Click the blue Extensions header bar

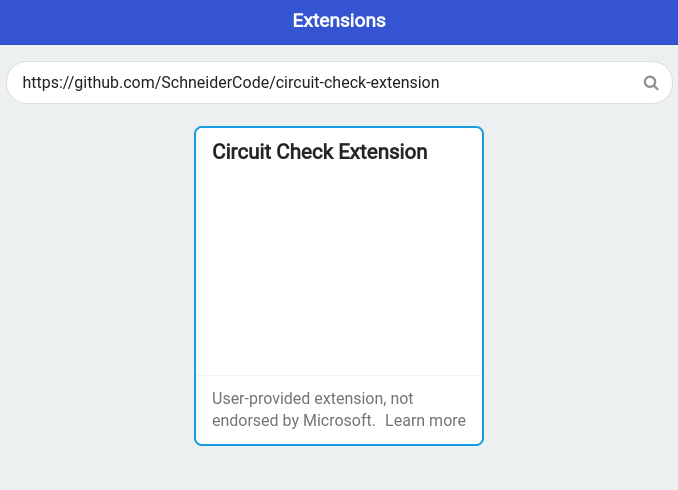[x=339, y=22]
